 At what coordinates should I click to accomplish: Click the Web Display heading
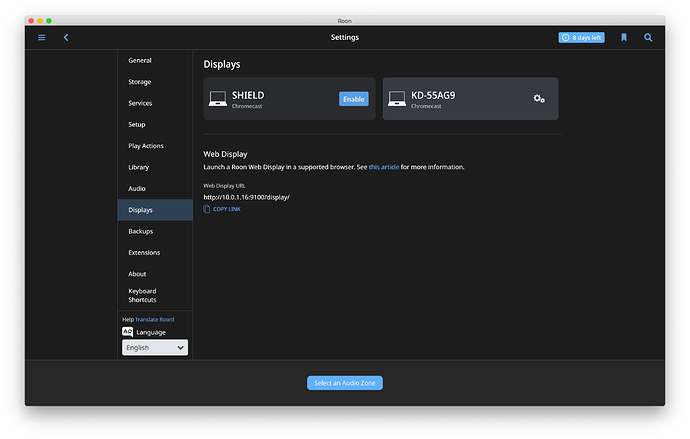coord(225,154)
